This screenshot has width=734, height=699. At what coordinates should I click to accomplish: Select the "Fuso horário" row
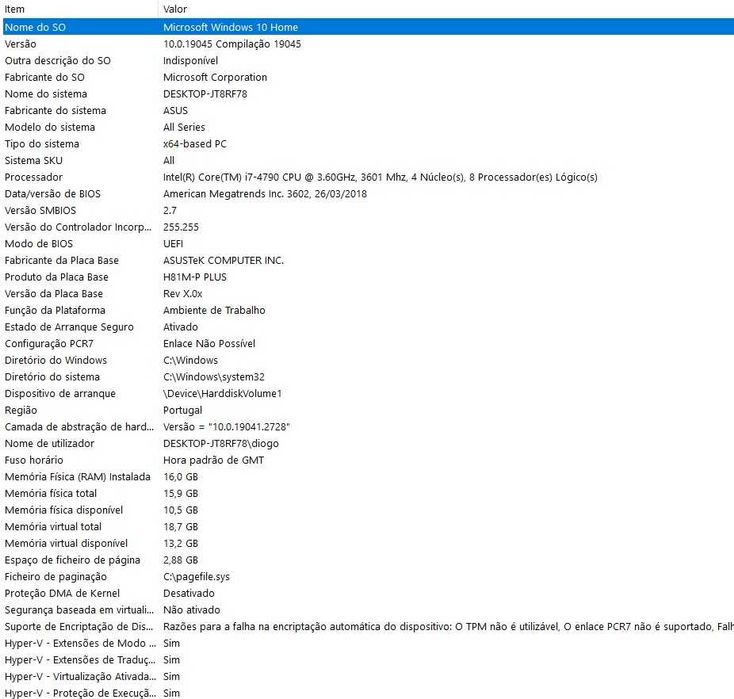[x=368, y=460]
